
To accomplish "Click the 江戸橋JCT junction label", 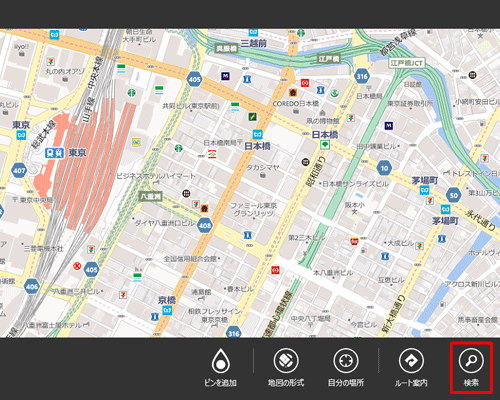I will [x=407, y=63].
